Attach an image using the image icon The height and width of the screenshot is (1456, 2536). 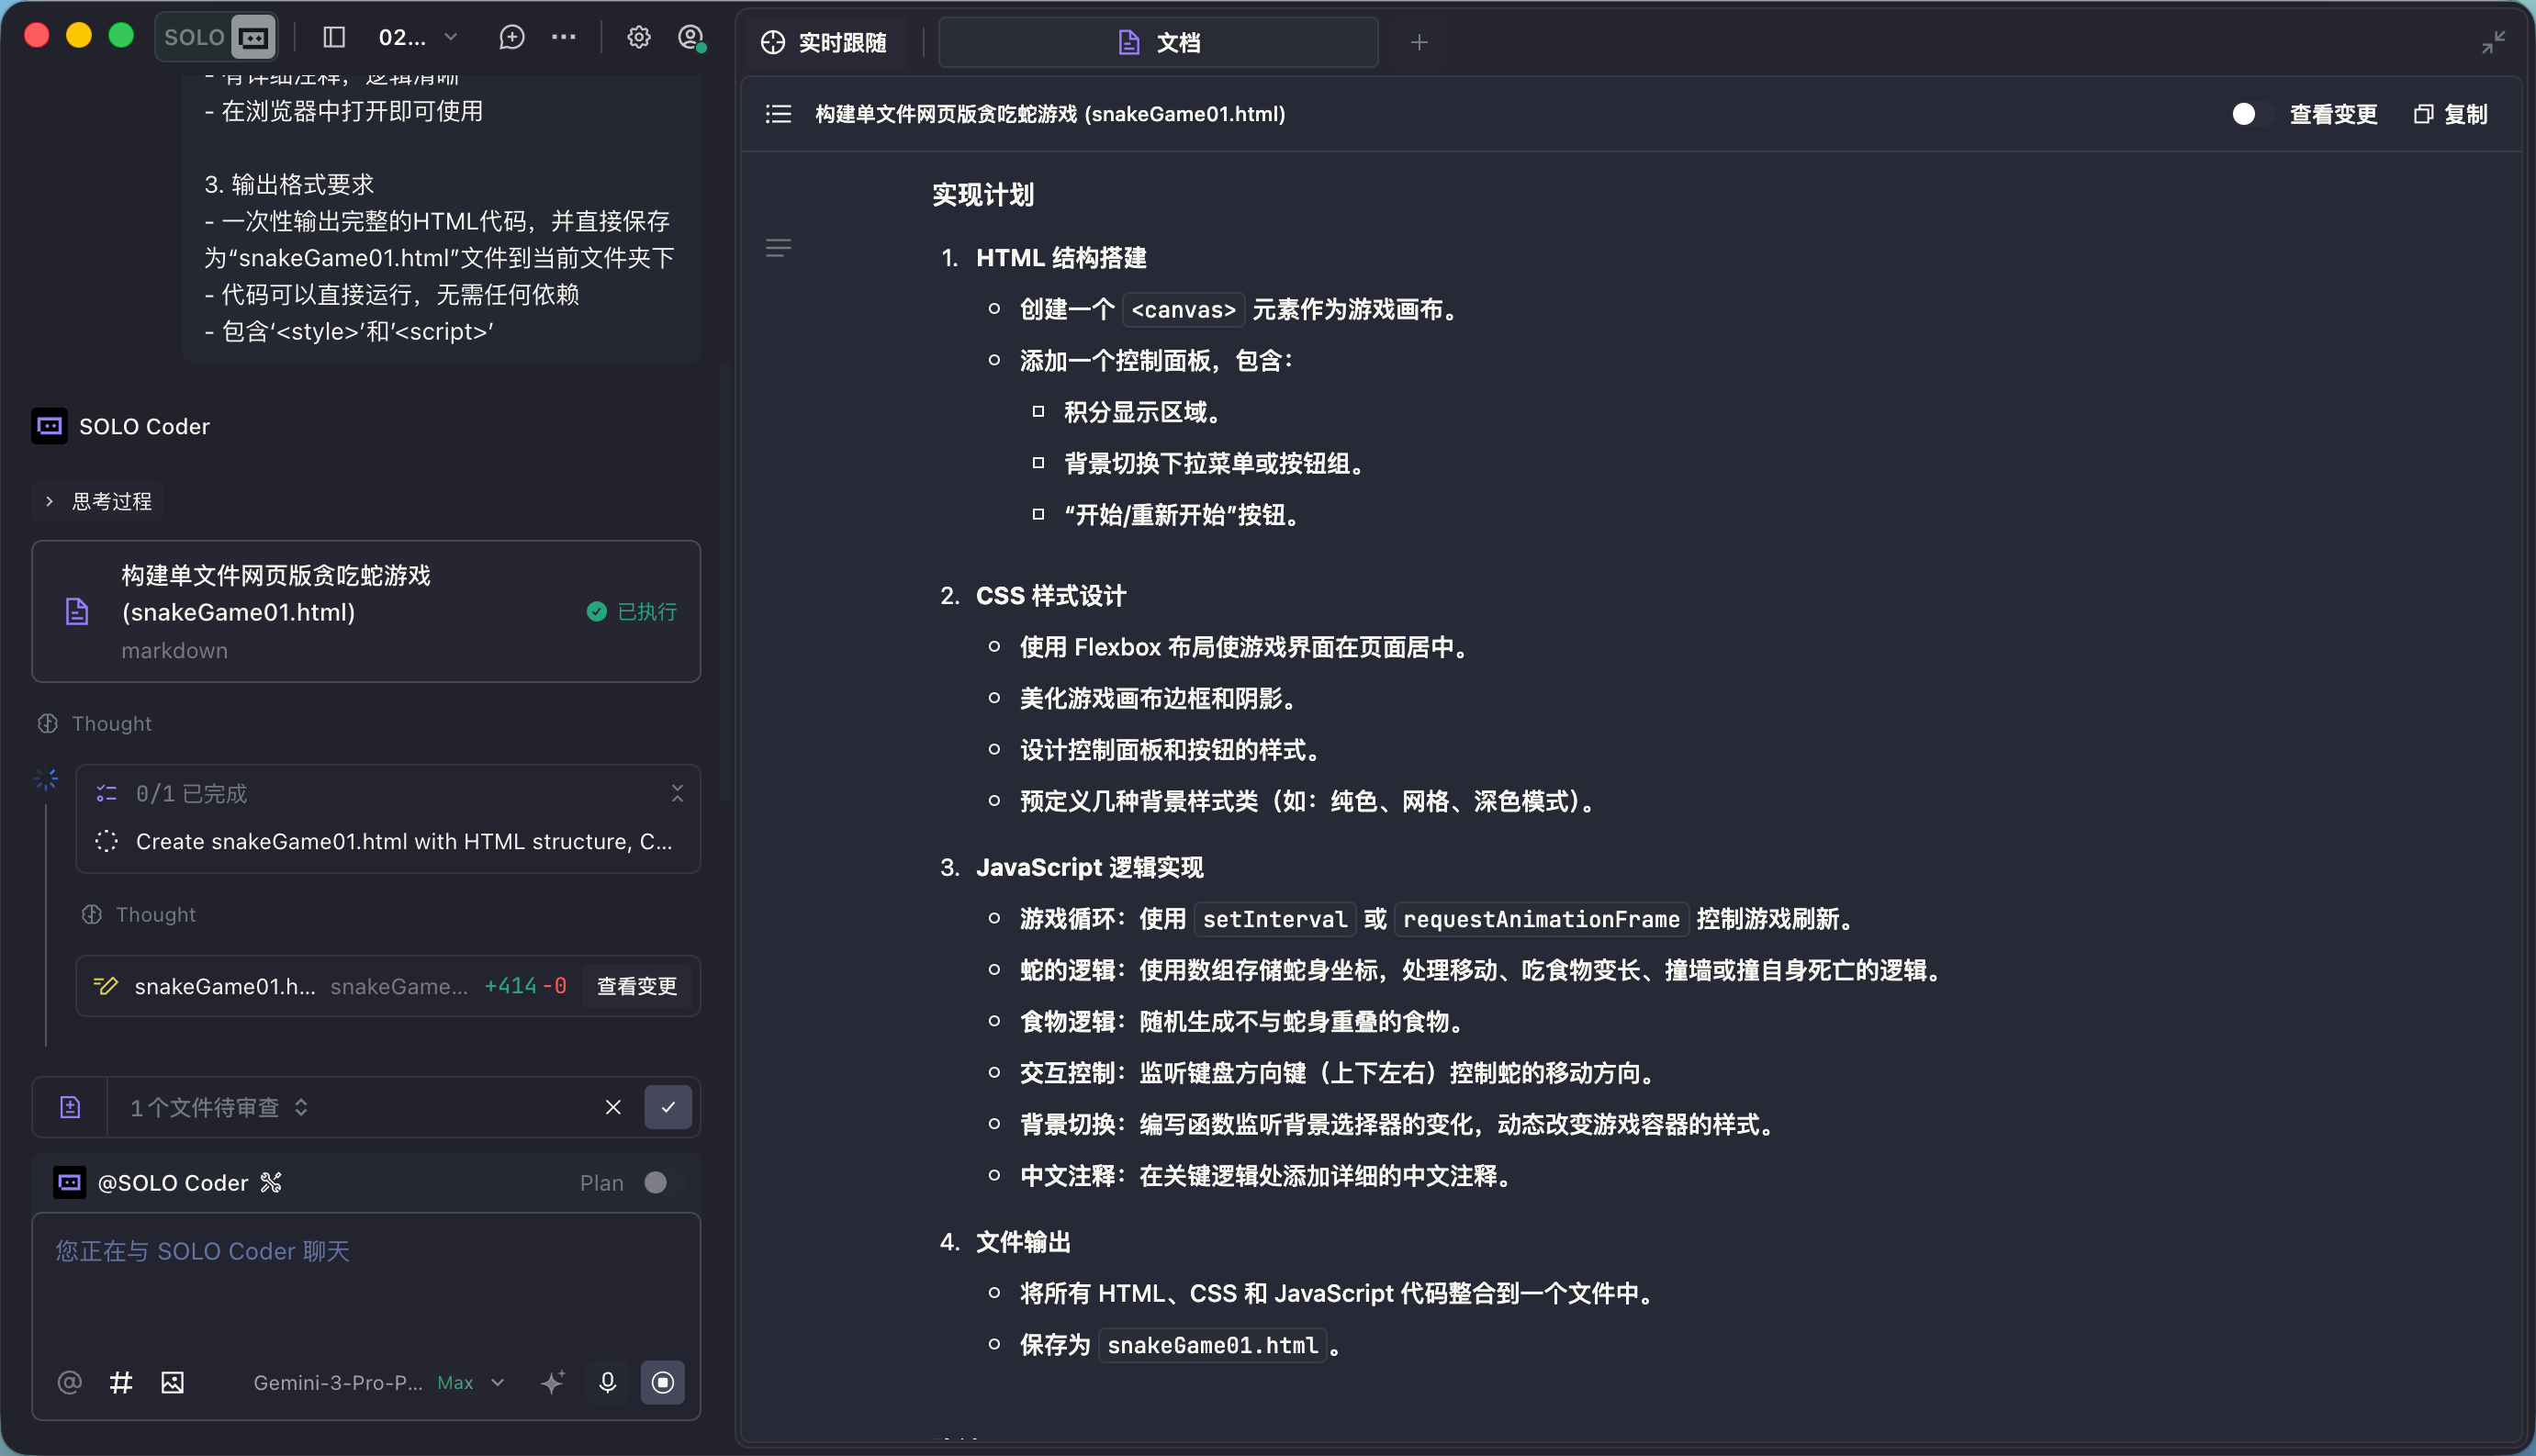tap(172, 1383)
